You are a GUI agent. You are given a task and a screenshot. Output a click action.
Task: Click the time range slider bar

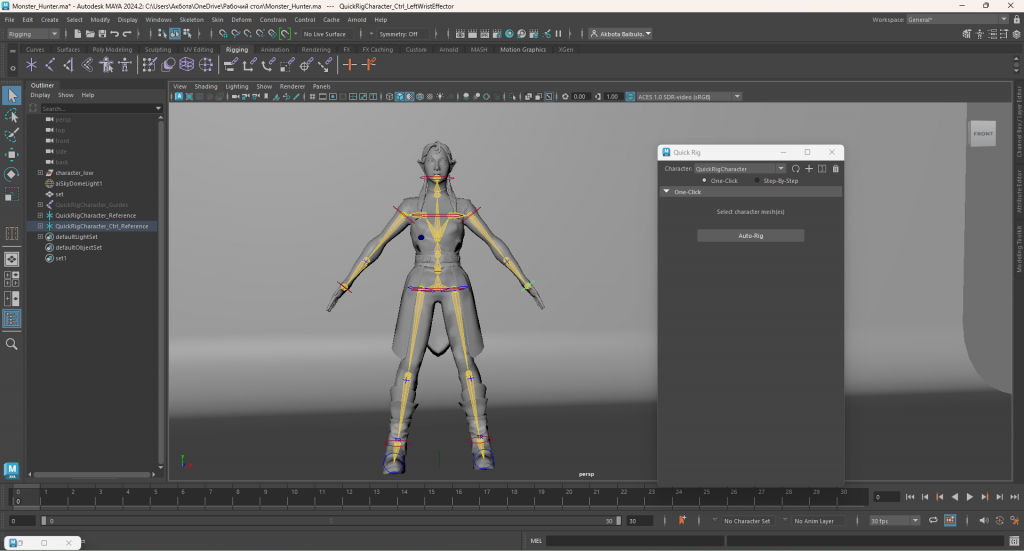(330, 521)
